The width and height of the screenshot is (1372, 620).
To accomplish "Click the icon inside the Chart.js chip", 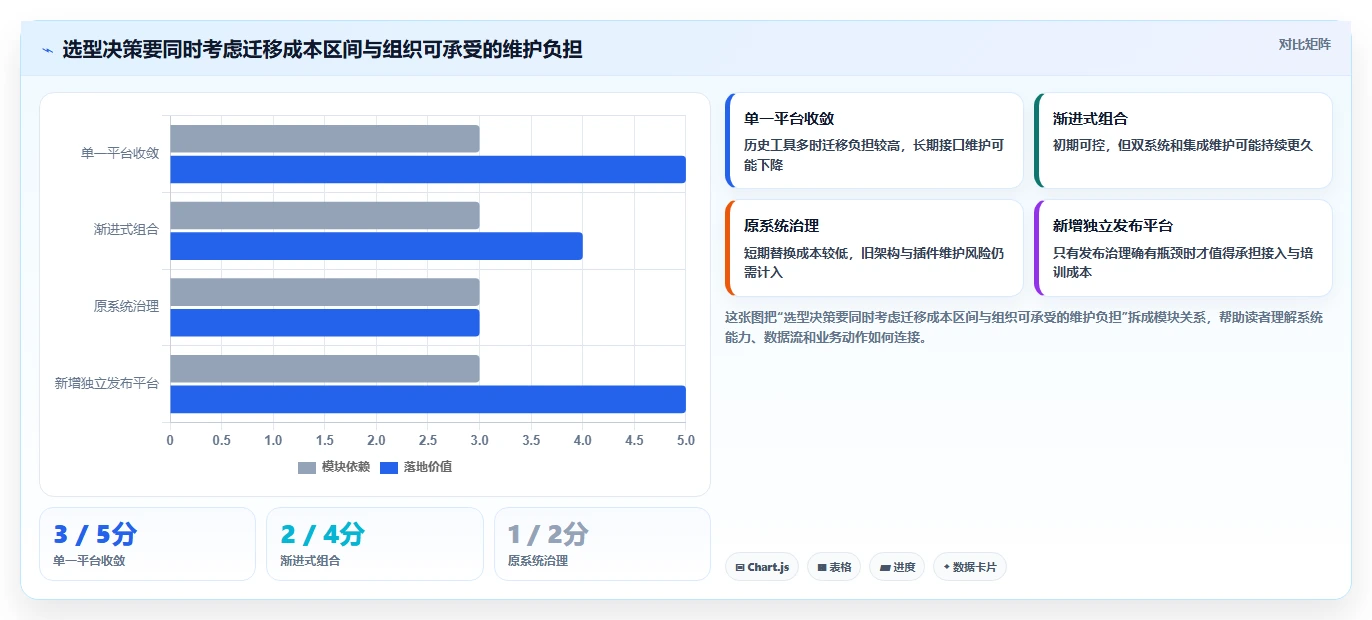I will click(740, 567).
